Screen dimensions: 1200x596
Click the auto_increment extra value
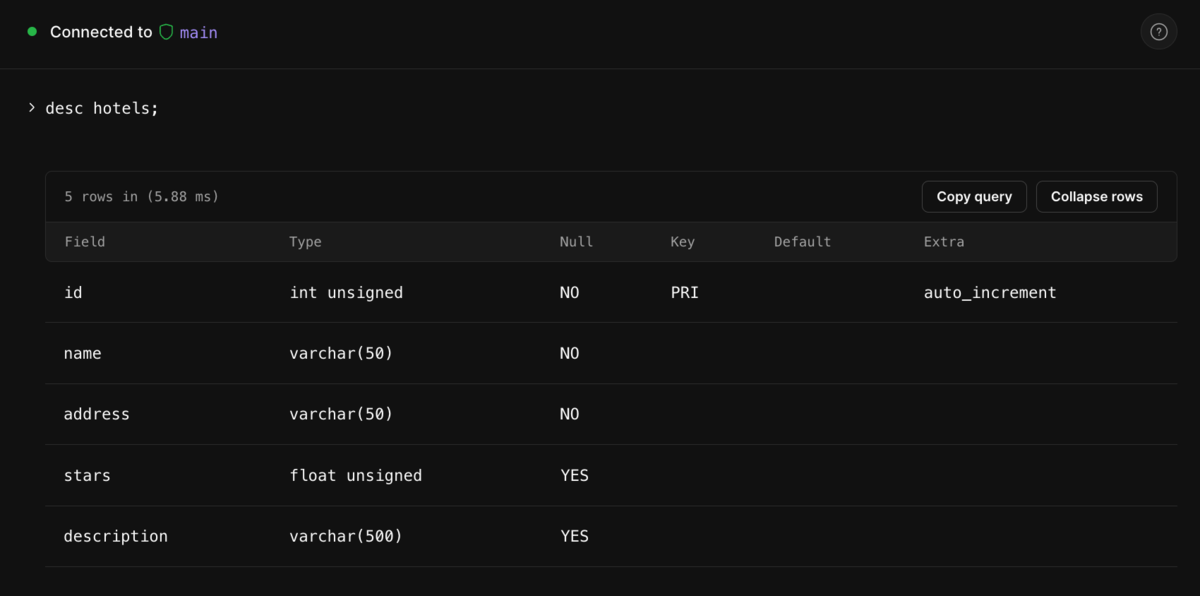[989, 293]
